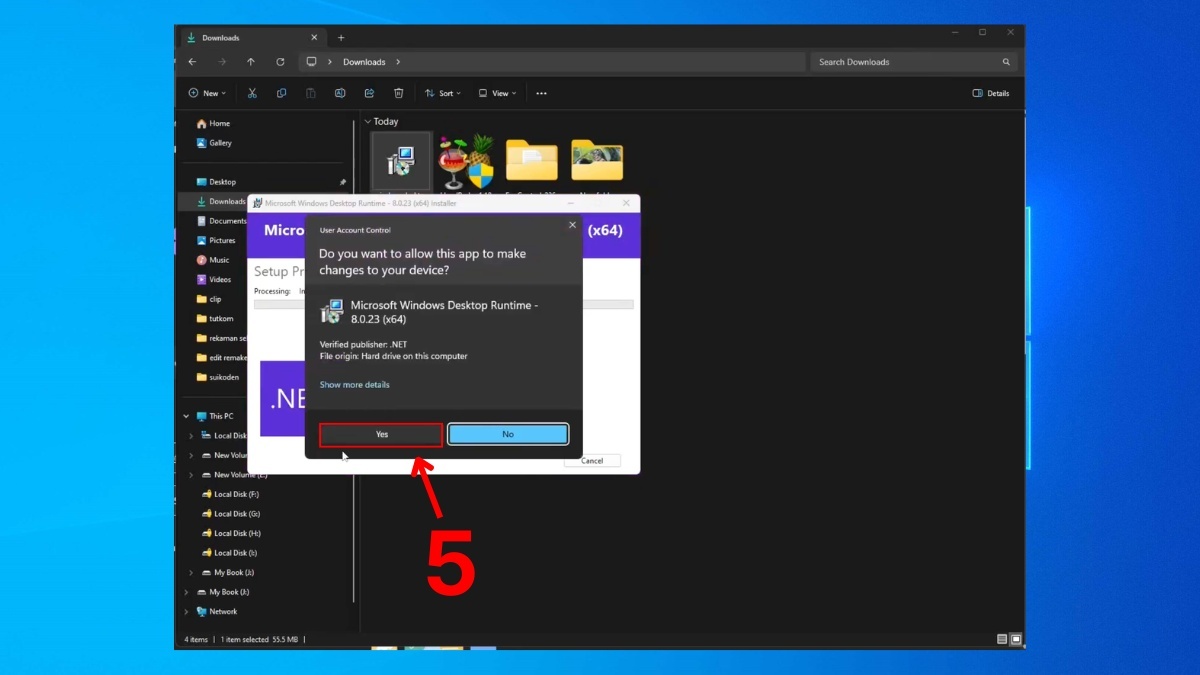This screenshot has width=1200, height=675.
Task: Click the PC icon in address bar
Action: point(311,62)
